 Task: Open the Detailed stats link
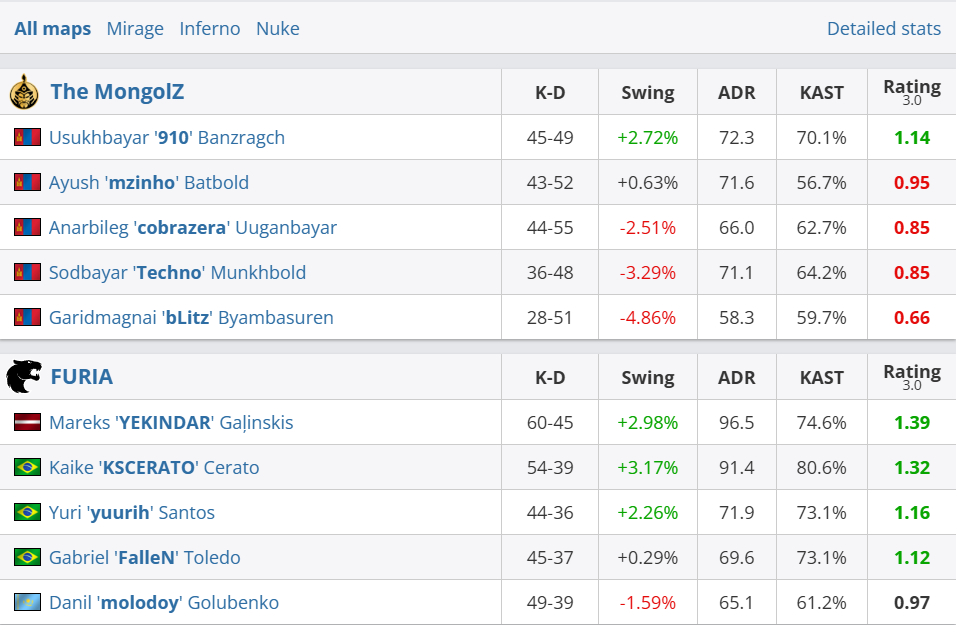tap(884, 28)
